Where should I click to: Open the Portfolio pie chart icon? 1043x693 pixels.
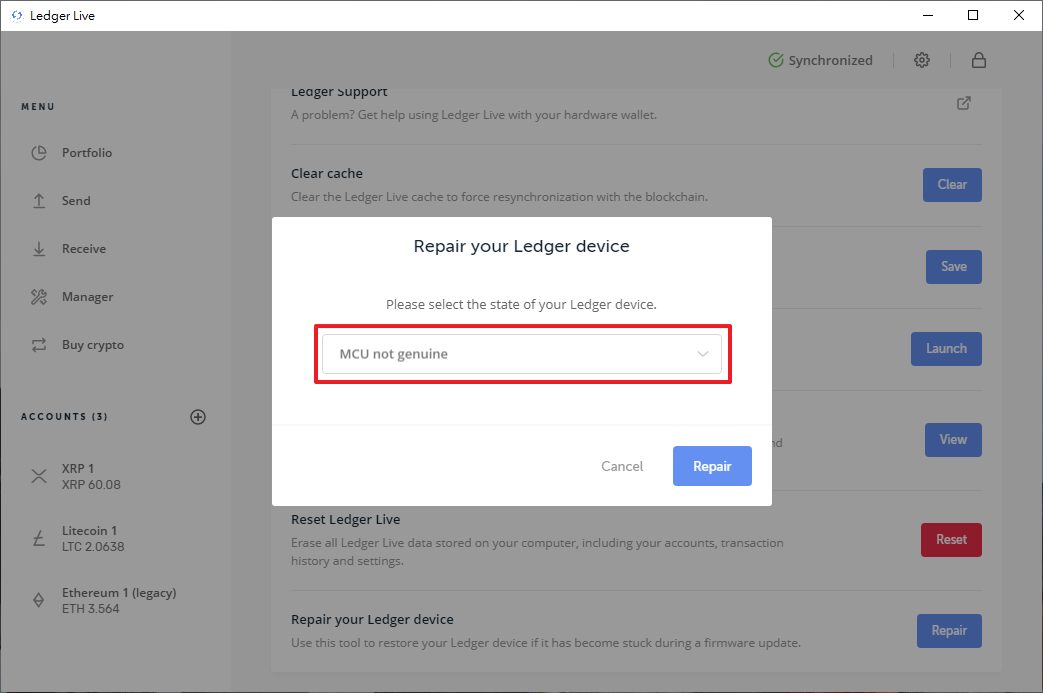coord(39,153)
